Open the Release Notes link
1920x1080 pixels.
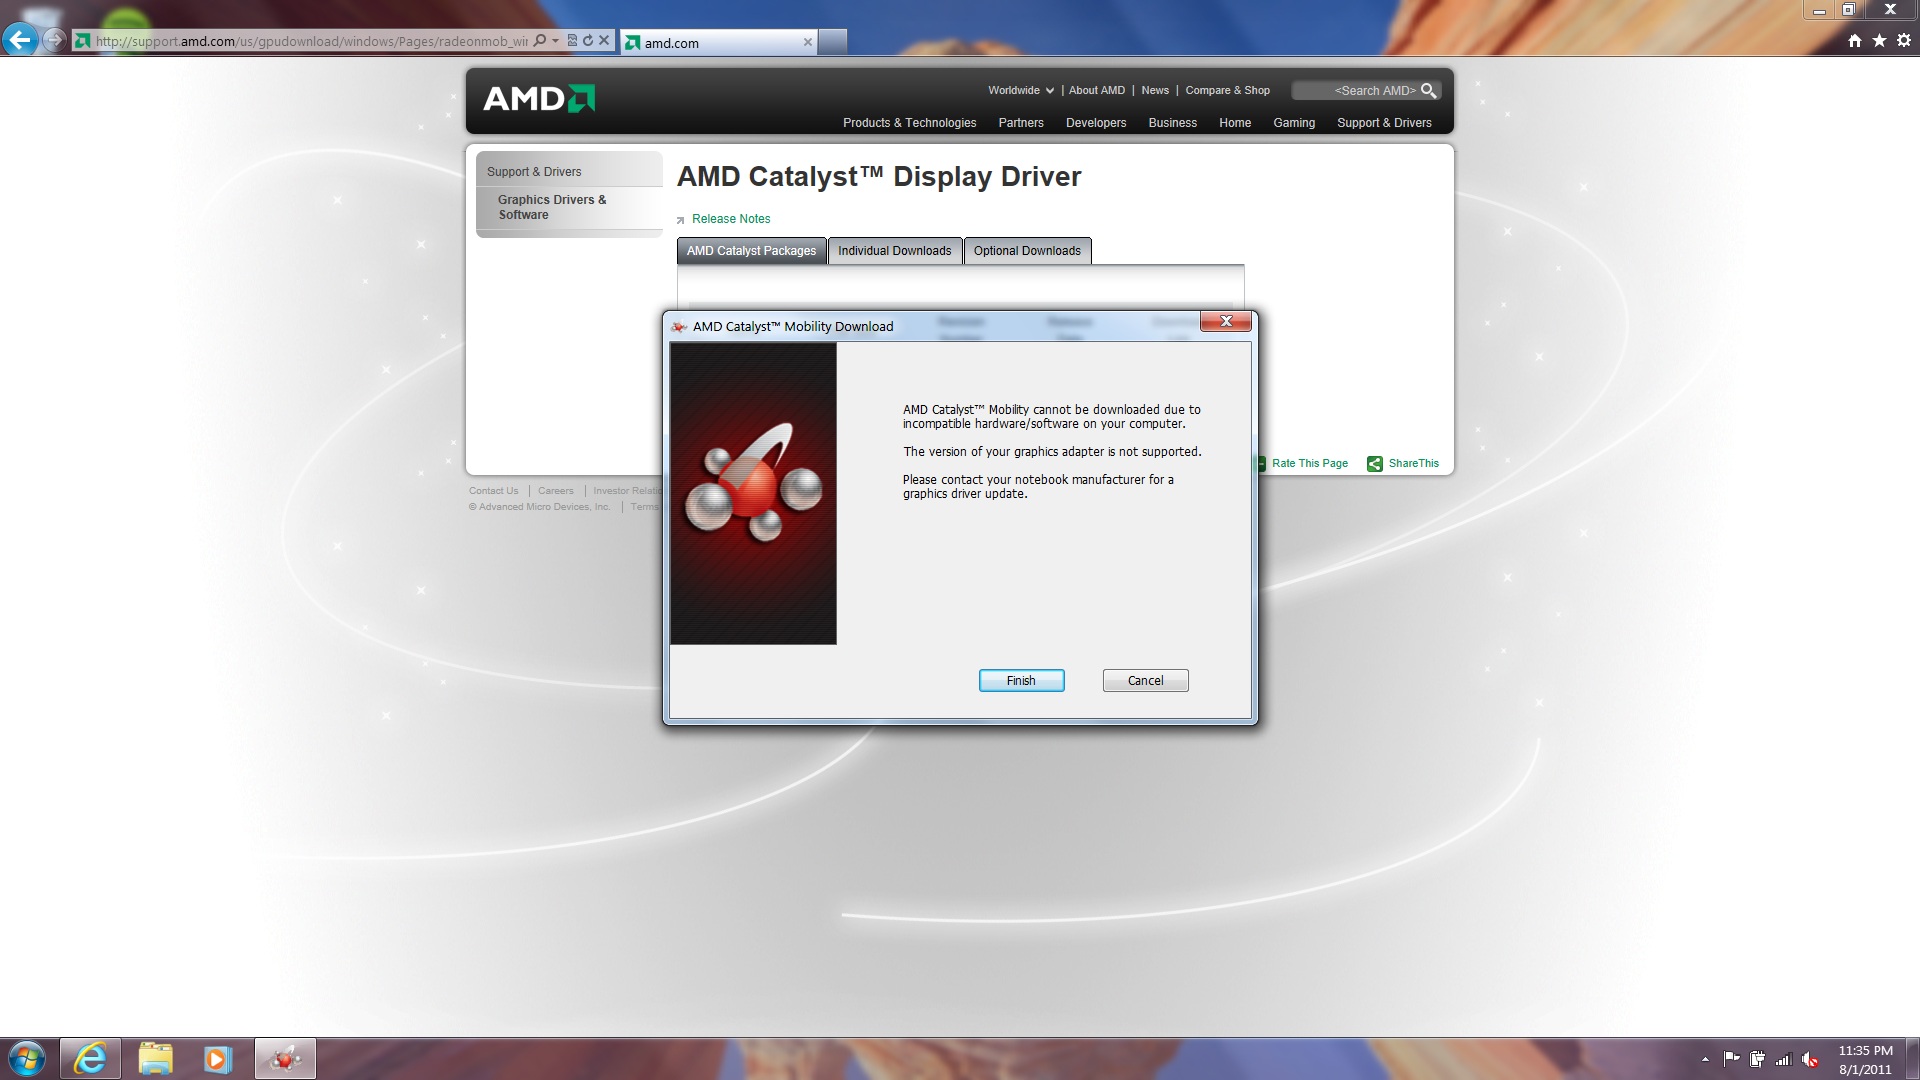coord(731,219)
